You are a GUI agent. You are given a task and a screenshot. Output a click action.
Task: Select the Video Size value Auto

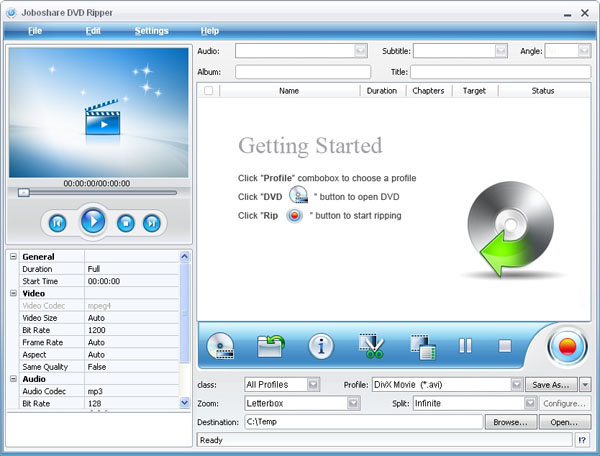[132, 318]
